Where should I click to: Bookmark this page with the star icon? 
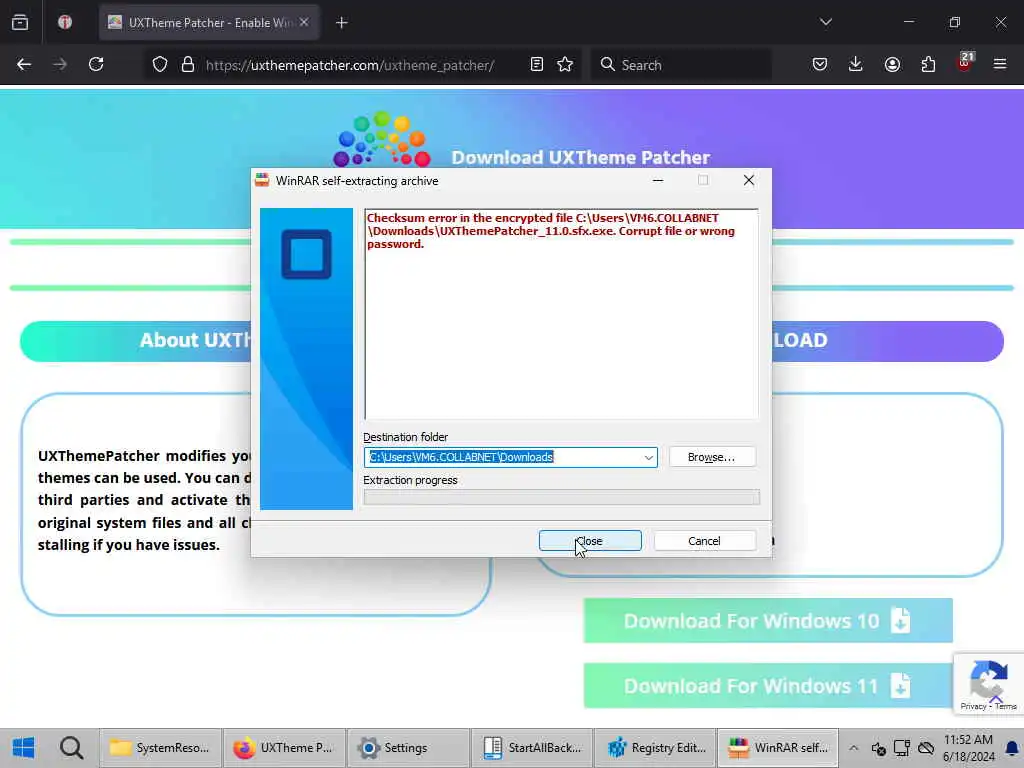coord(565,65)
